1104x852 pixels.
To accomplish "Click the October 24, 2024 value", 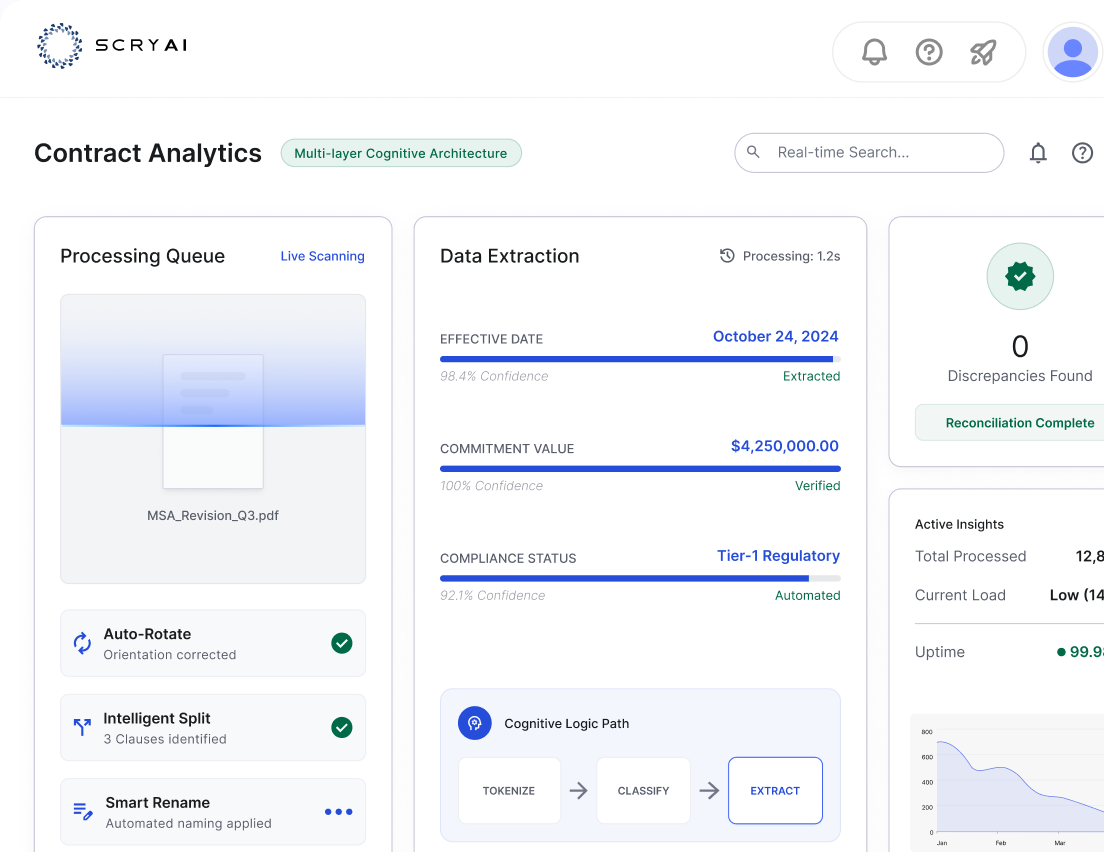I will (776, 337).
